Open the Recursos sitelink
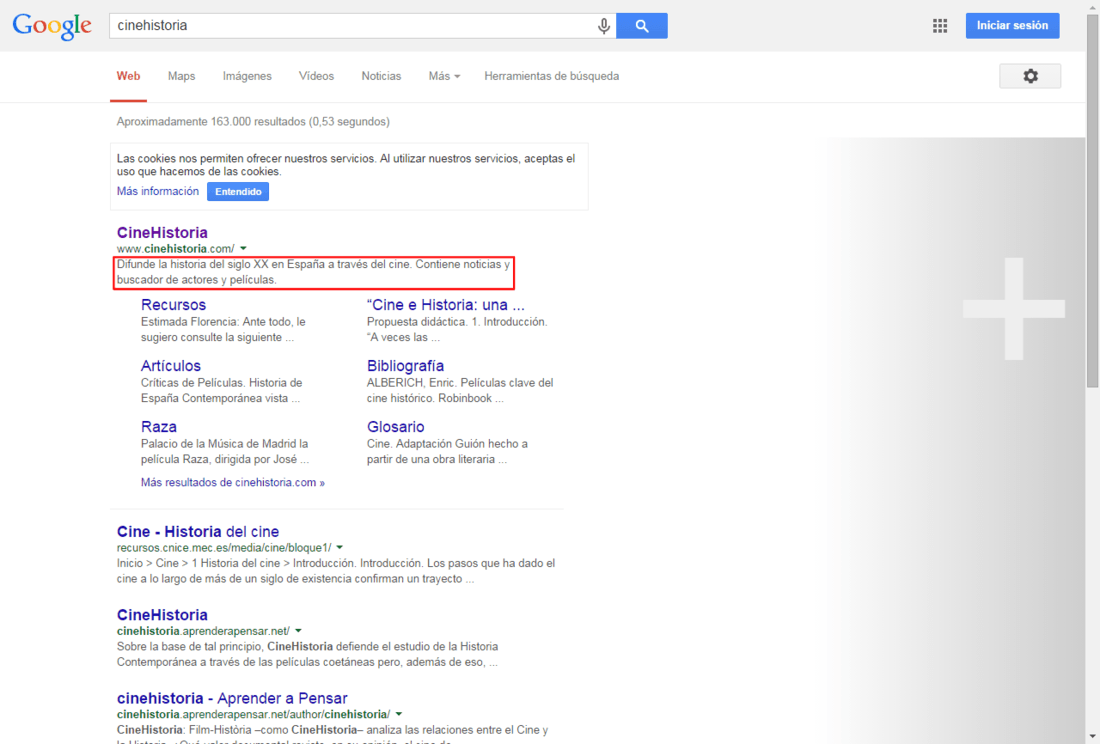The width and height of the screenshot is (1100, 744). point(173,304)
